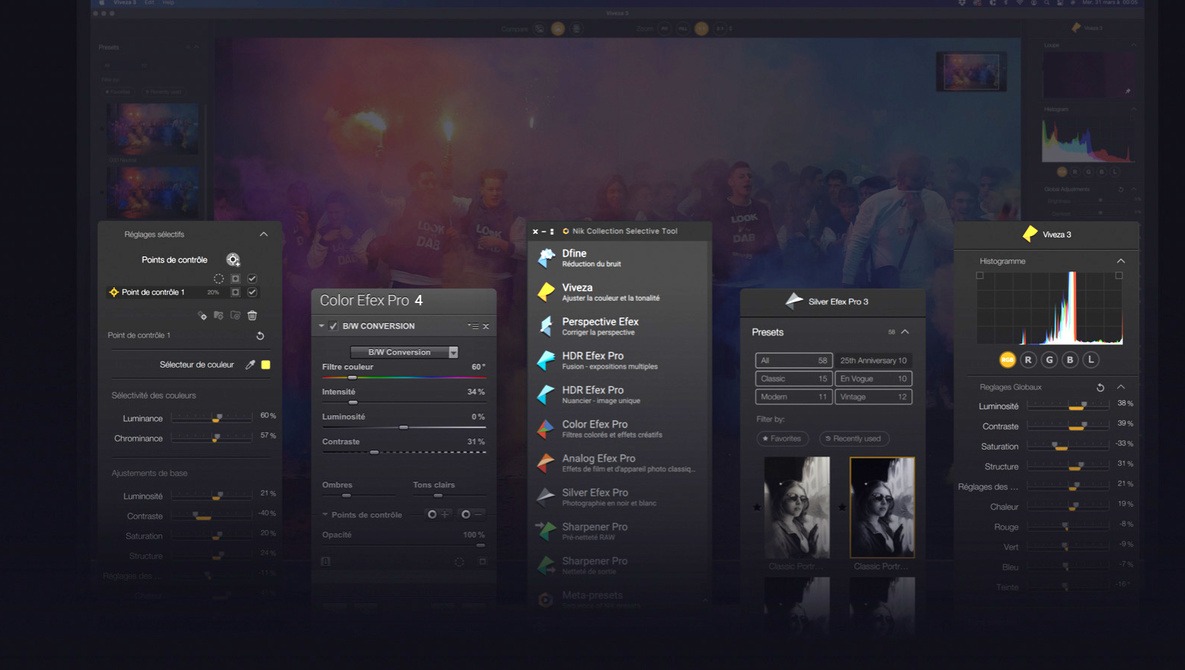Reset the Réglages Globaux adjustments
The image size is (1185, 670).
(x=1100, y=387)
